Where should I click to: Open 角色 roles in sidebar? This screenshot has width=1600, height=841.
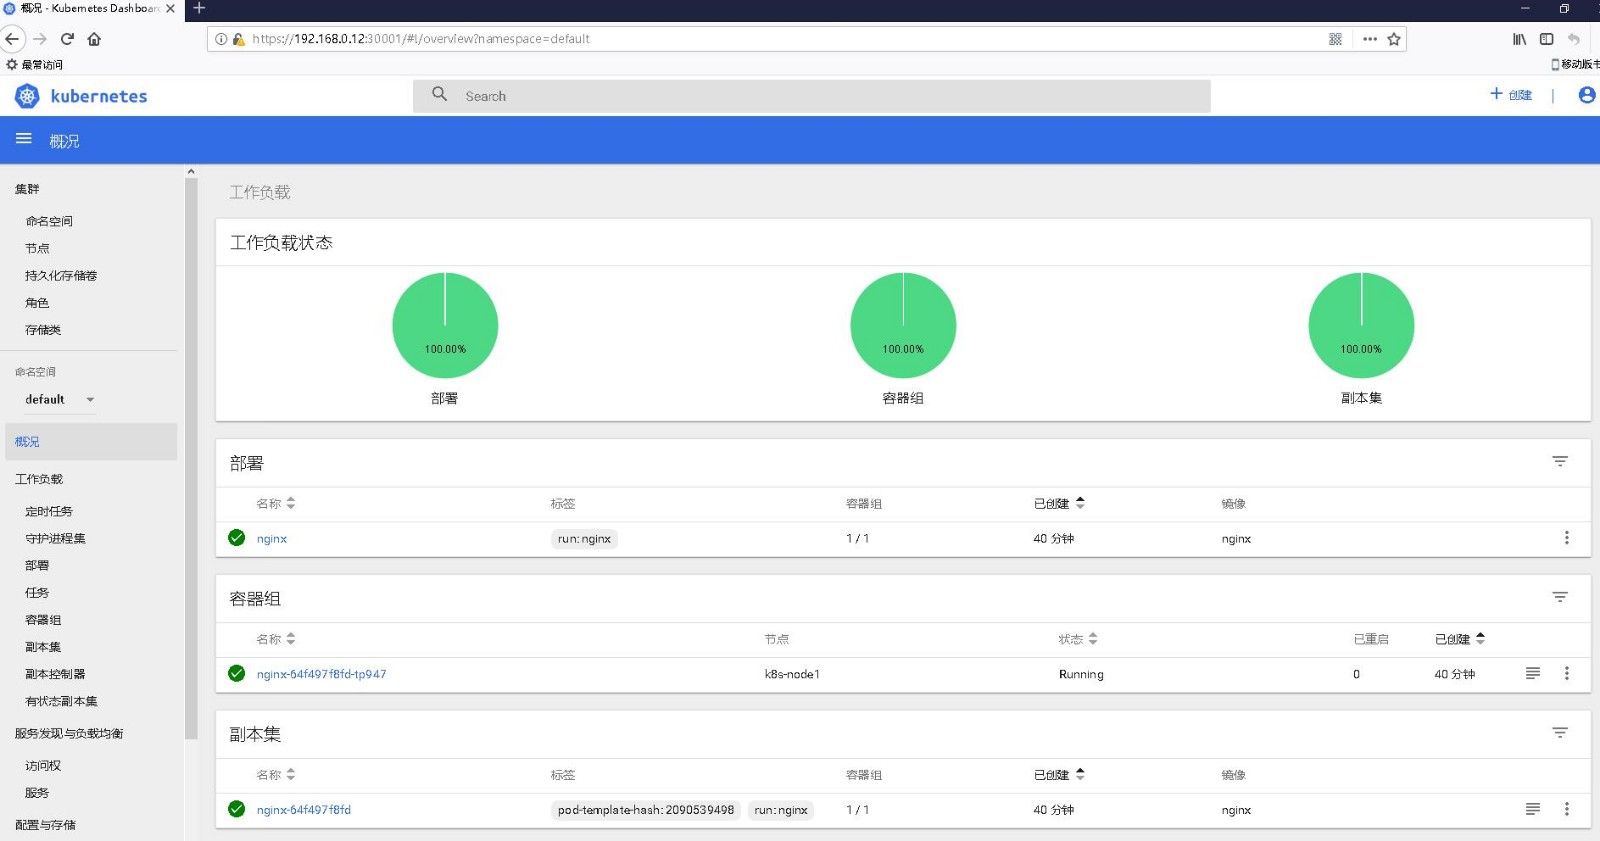tap(37, 302)
